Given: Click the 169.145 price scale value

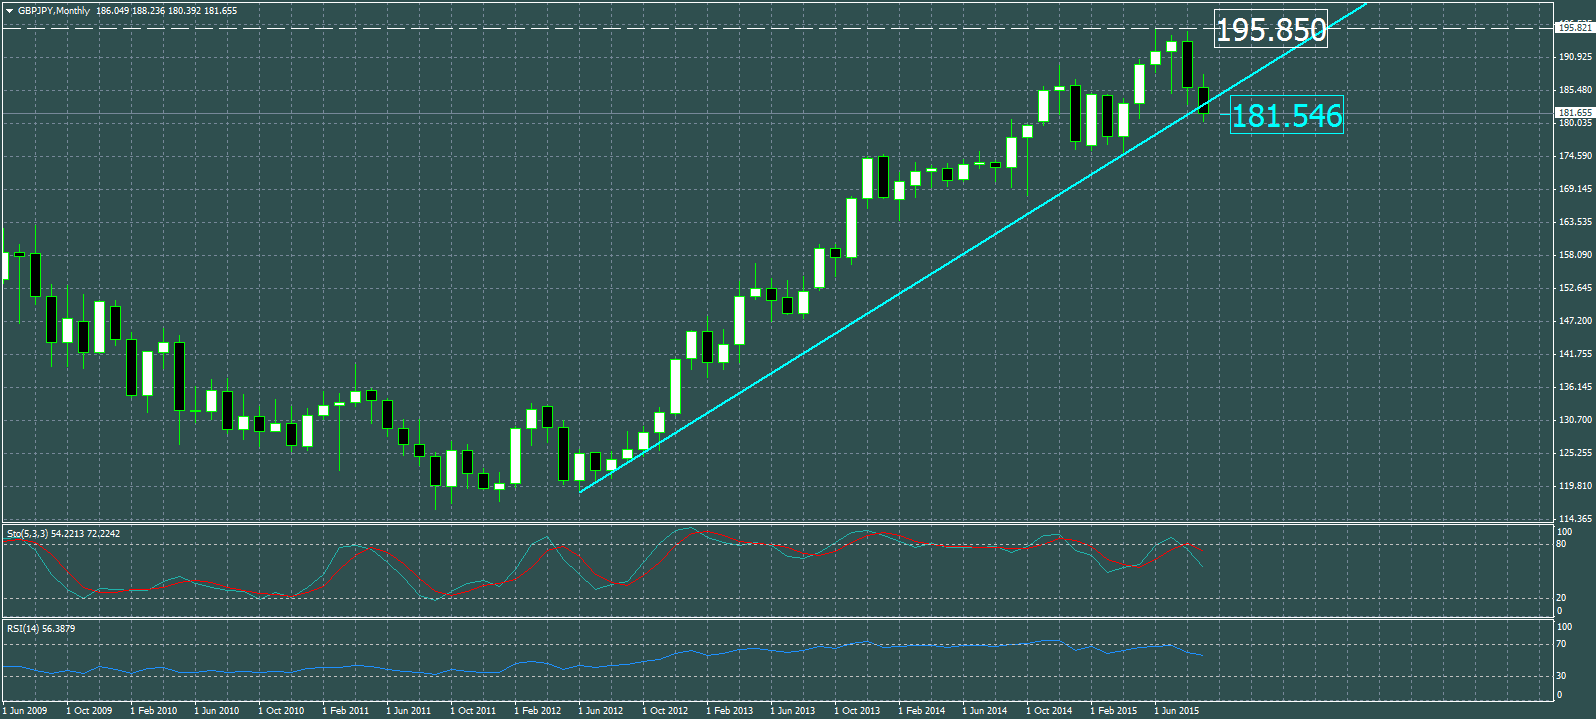Looking at the screenshot, I should click(x=1575, y=189).
